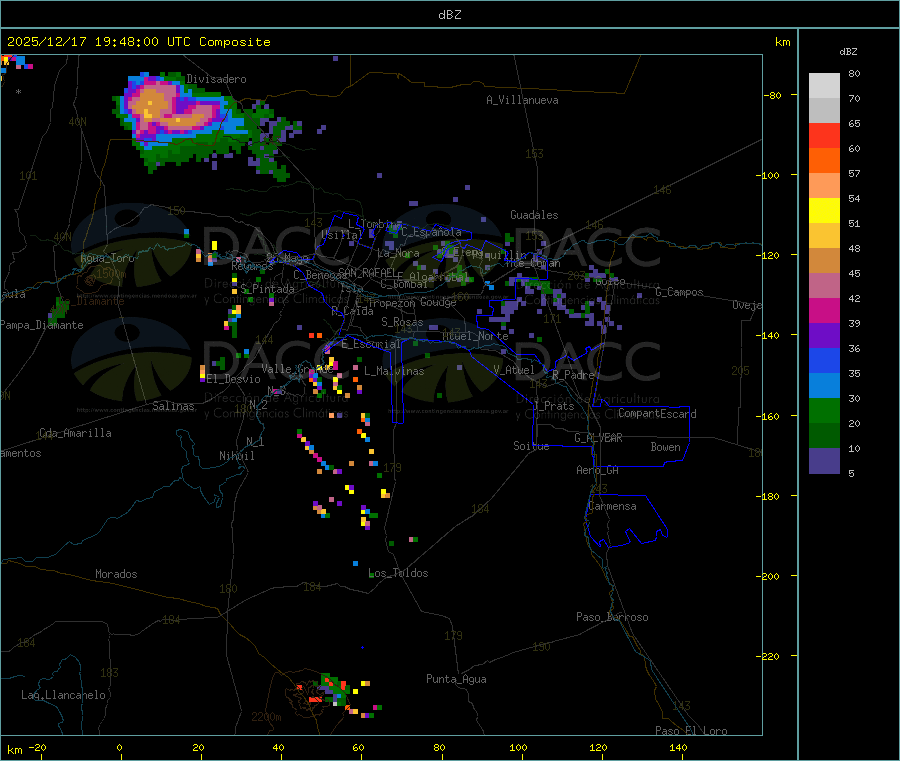Viewport: 900px width, 761px height.
Task: Click the dark green 20-10 dBZ legend swatch
Action: pyautogui.click(x=824, y=436)
